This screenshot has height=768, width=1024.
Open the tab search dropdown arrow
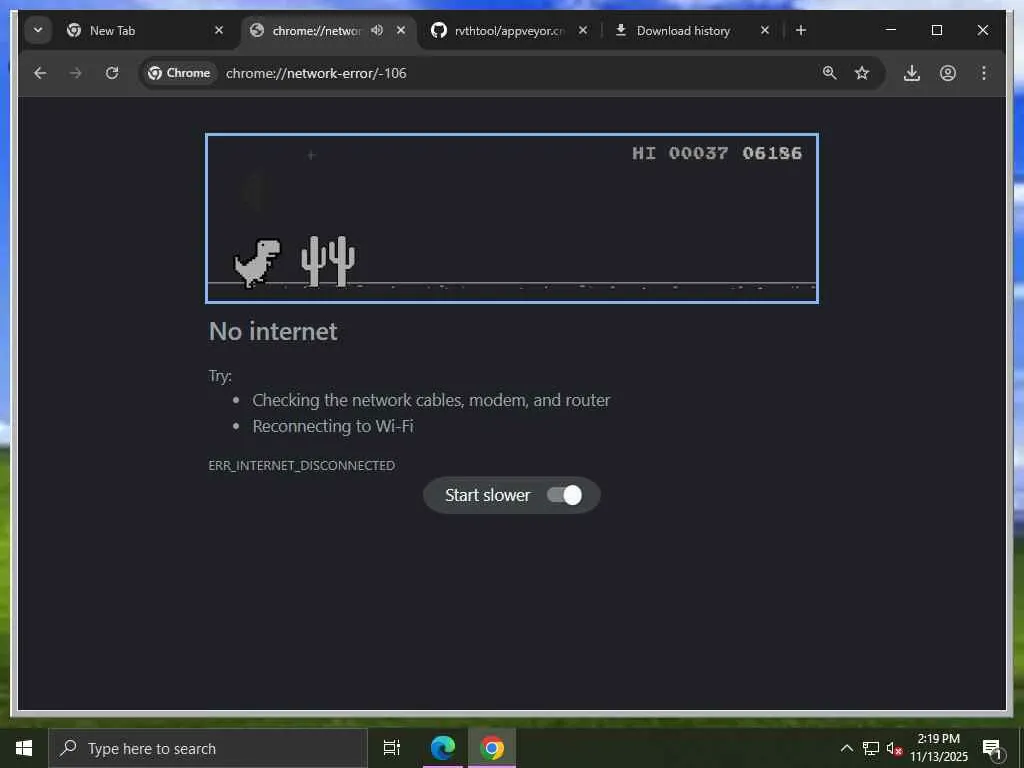point(38,30)
